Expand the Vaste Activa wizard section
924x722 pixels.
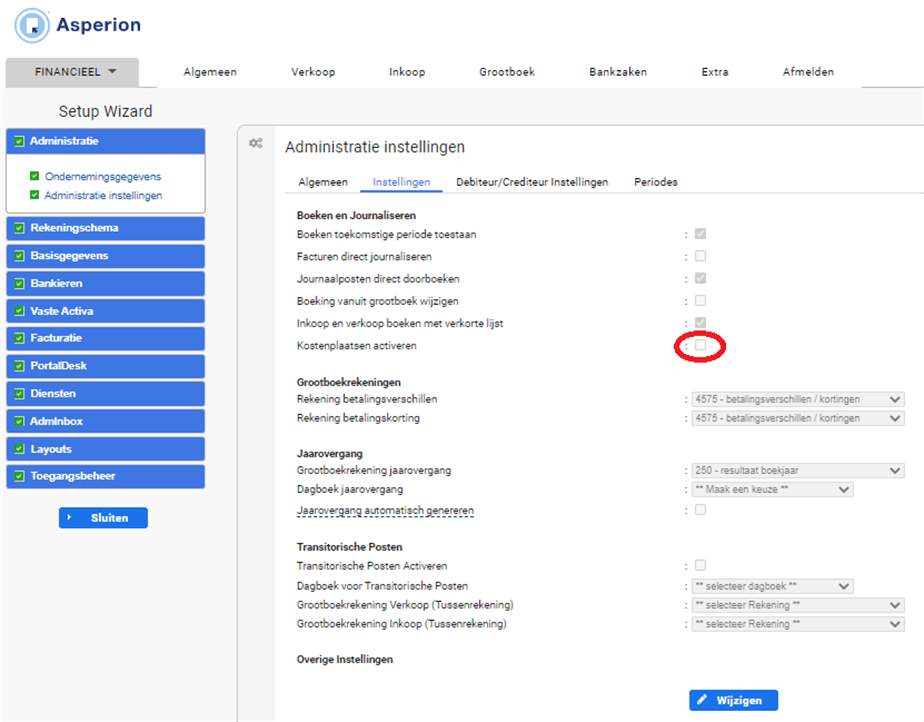click(105, 311)
